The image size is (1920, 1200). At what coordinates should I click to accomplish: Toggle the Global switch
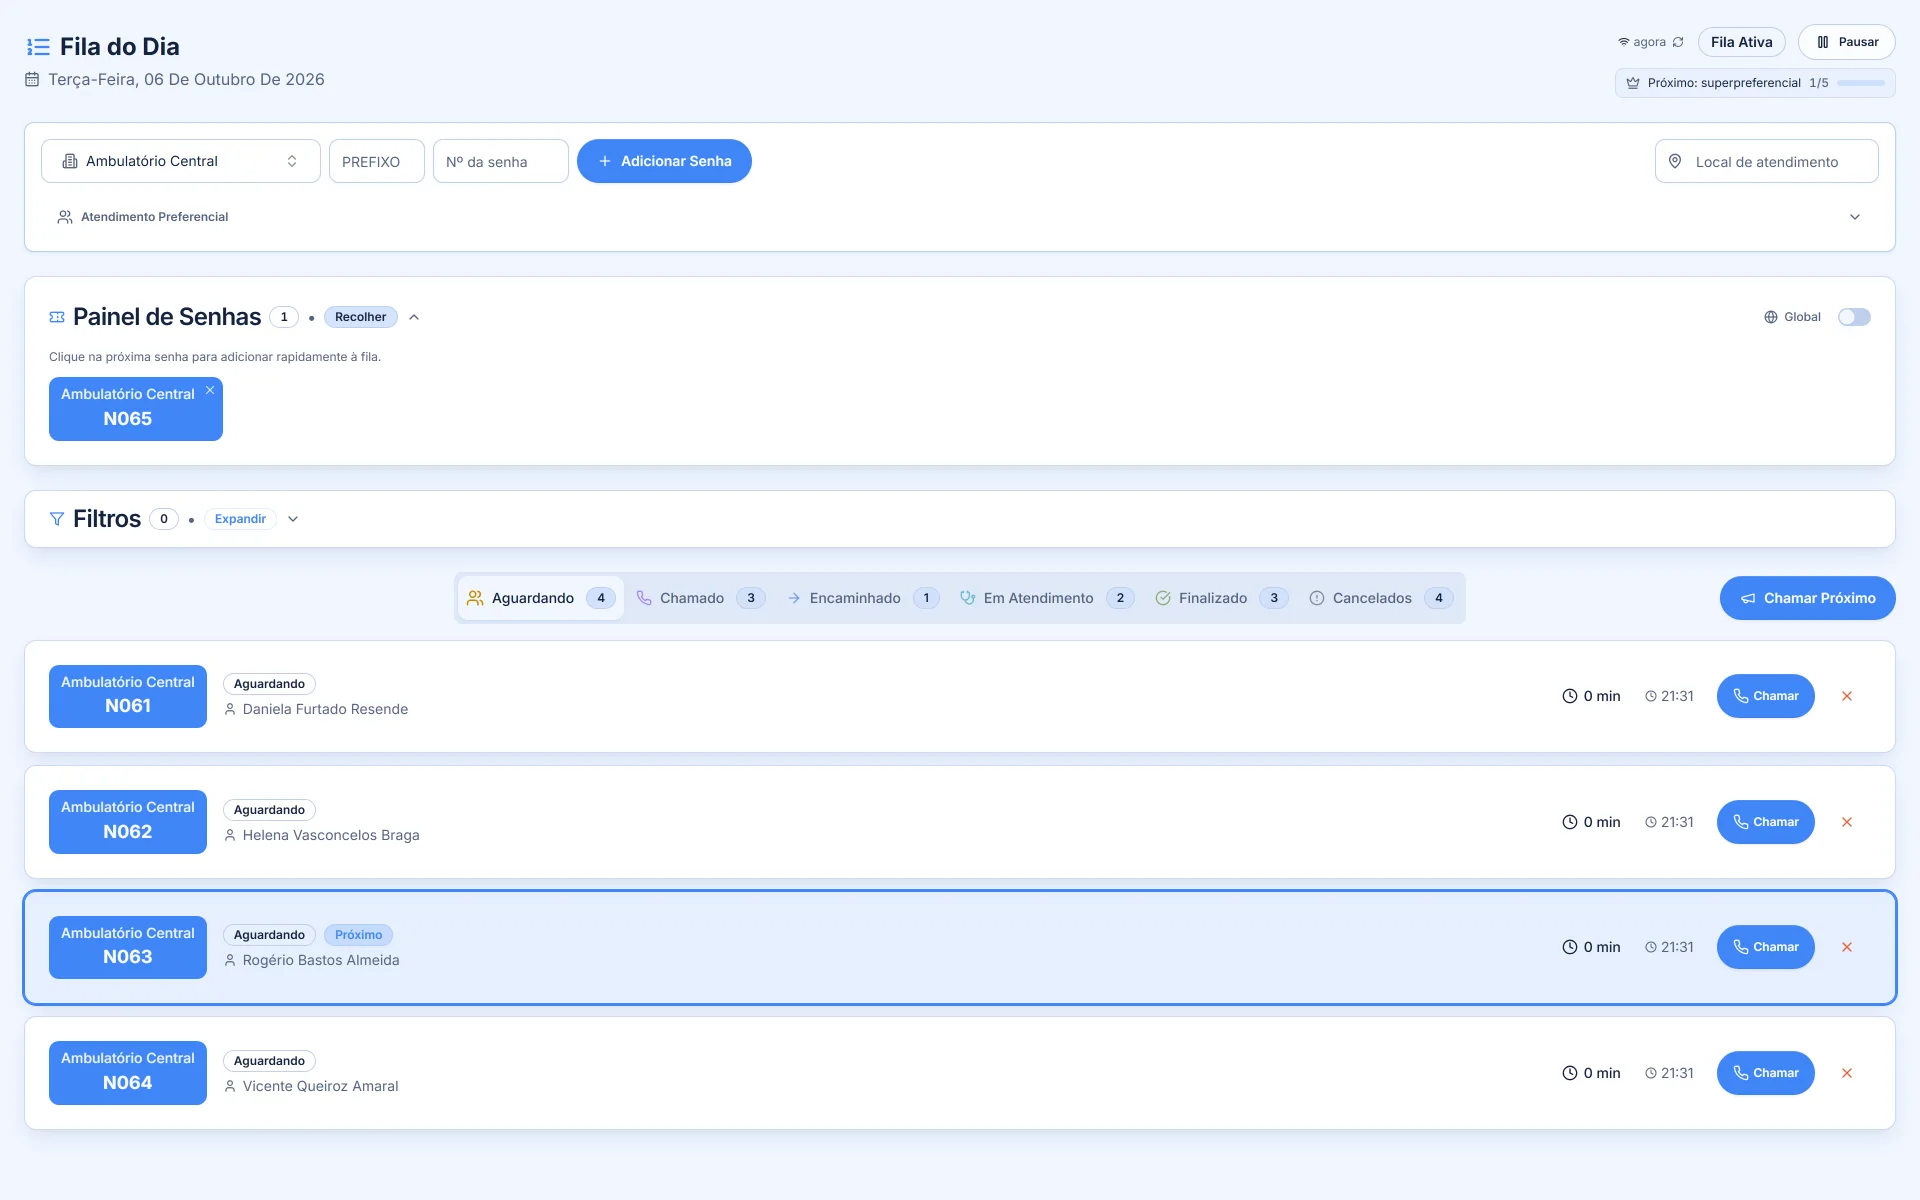pyautogui.click(x=1854, y=317)
